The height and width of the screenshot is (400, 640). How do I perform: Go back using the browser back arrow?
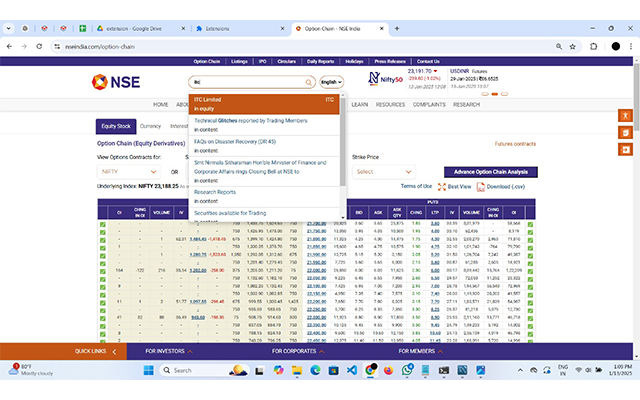point(9,47)
